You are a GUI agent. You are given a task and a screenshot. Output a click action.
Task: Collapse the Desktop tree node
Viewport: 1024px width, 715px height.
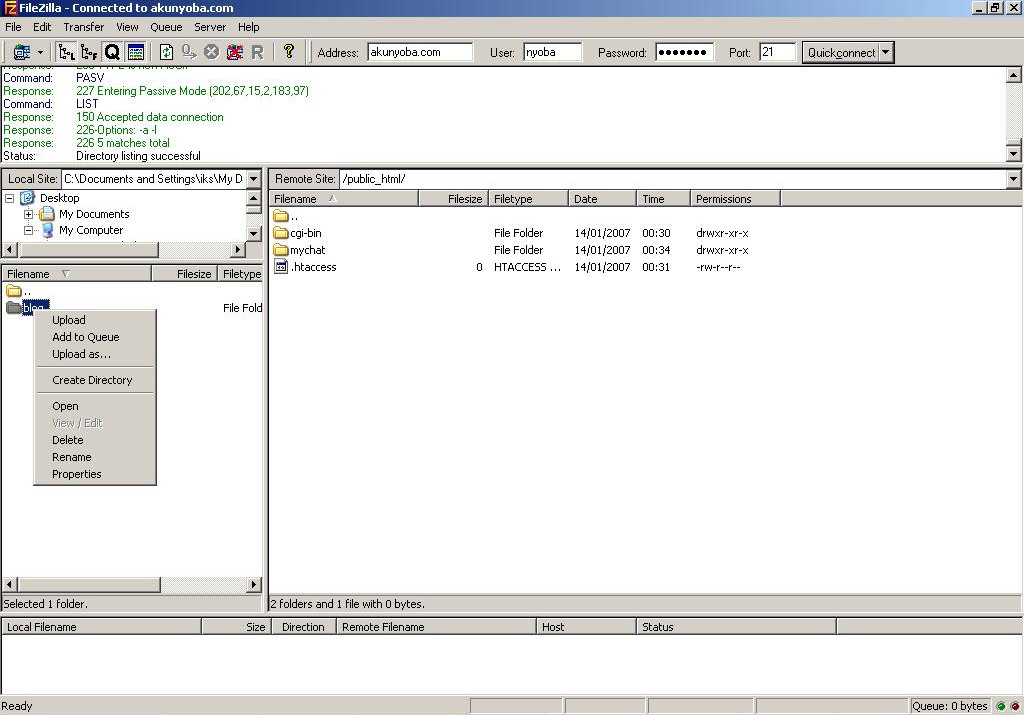(10, 198)
